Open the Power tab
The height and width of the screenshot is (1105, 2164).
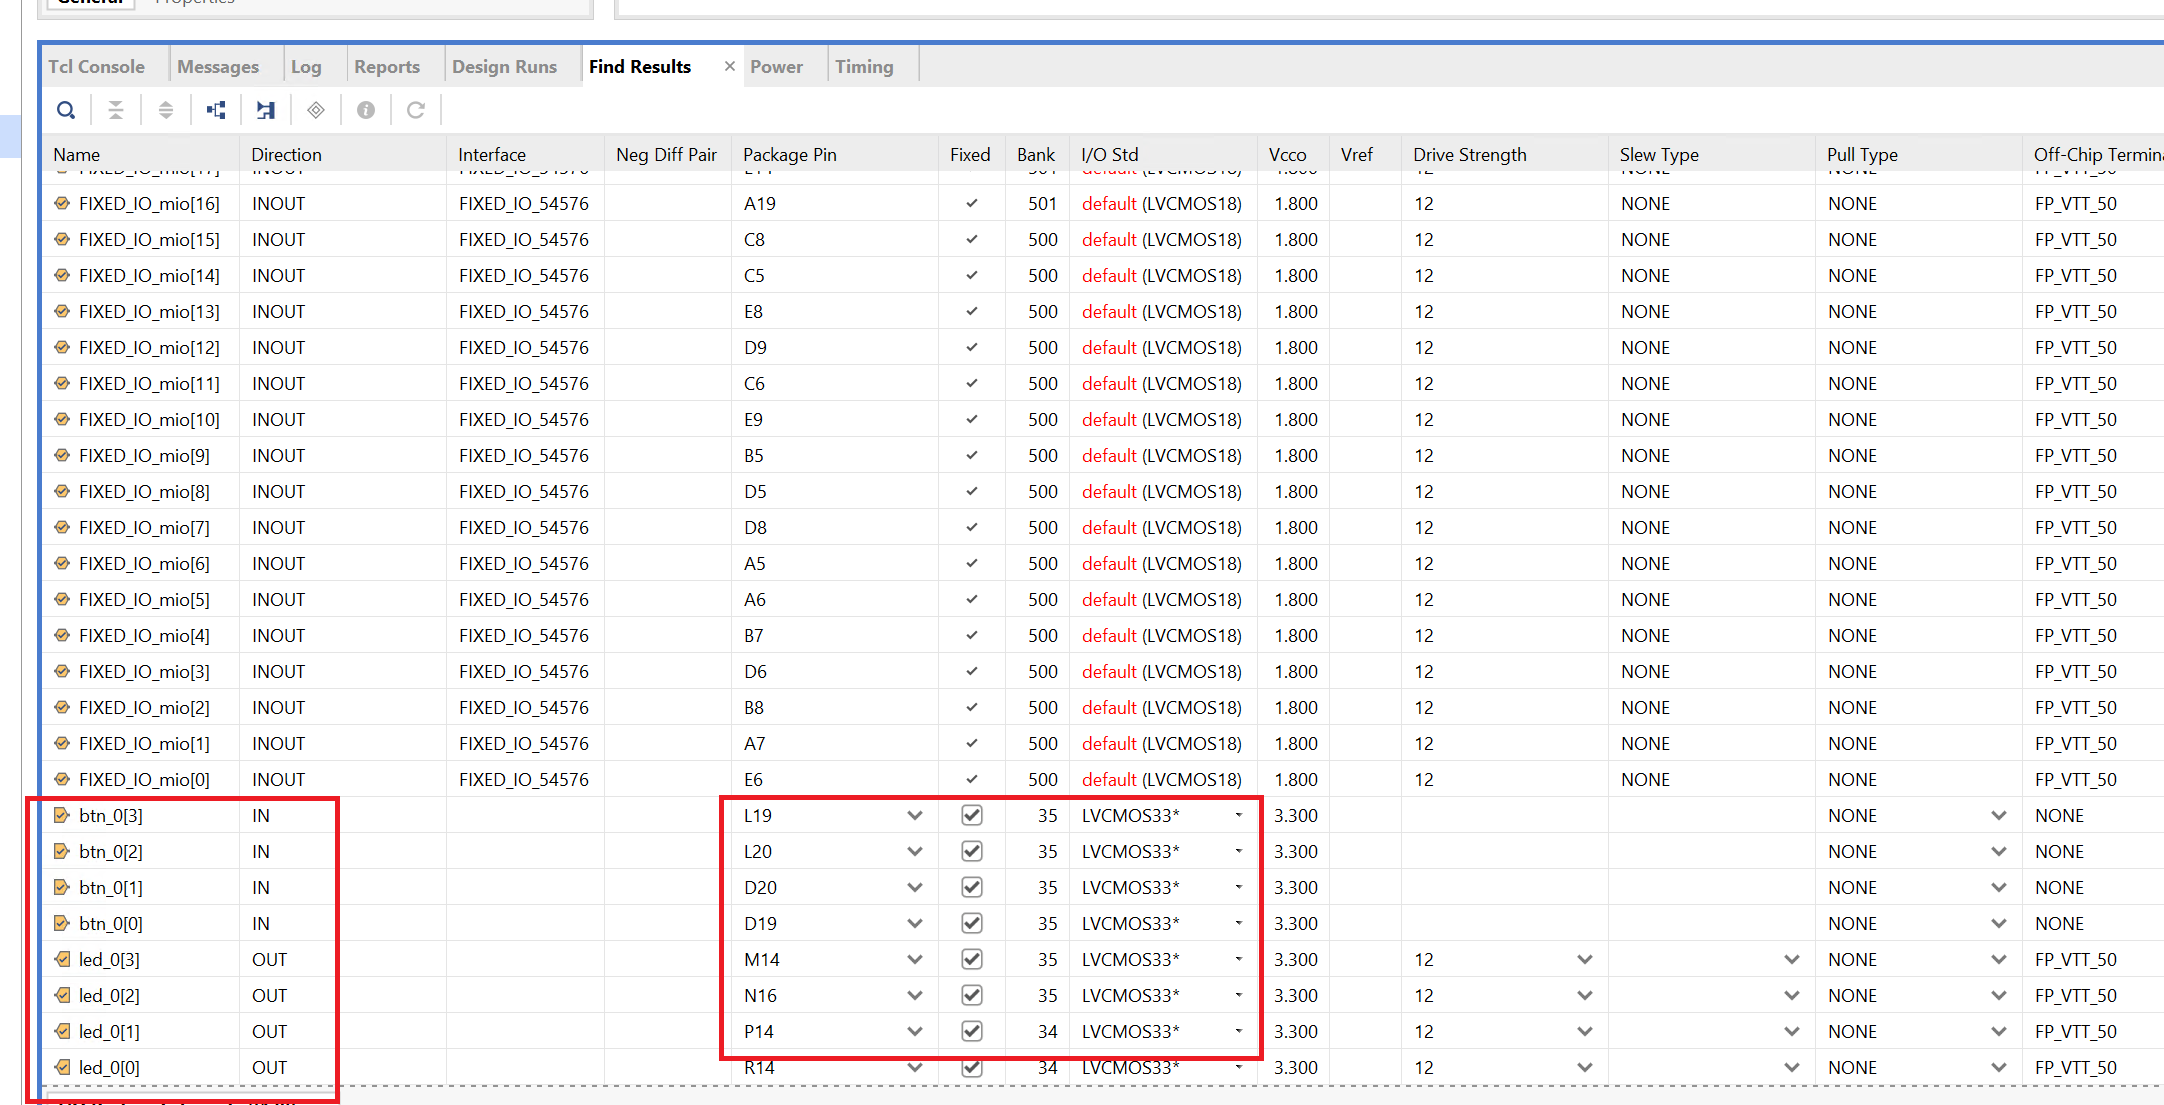pyautogui.click(x=776, y=66)
